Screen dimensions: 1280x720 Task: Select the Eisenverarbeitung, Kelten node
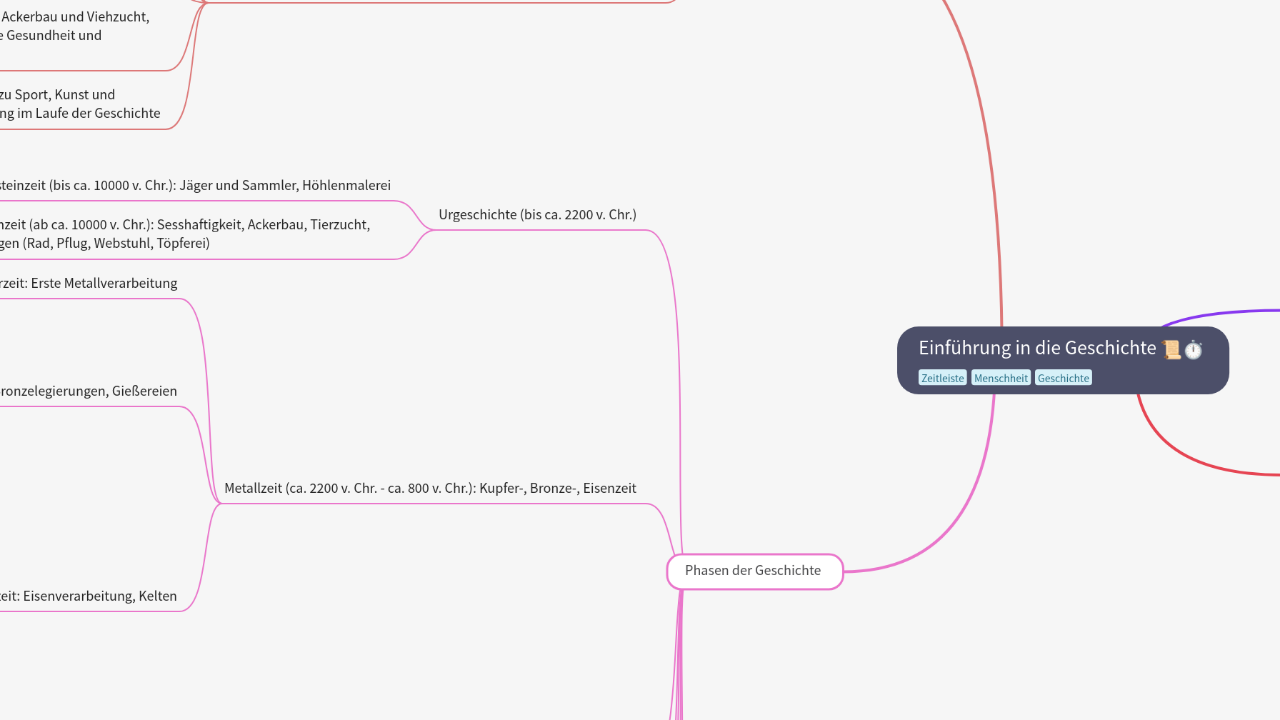[x=89, y=597]
